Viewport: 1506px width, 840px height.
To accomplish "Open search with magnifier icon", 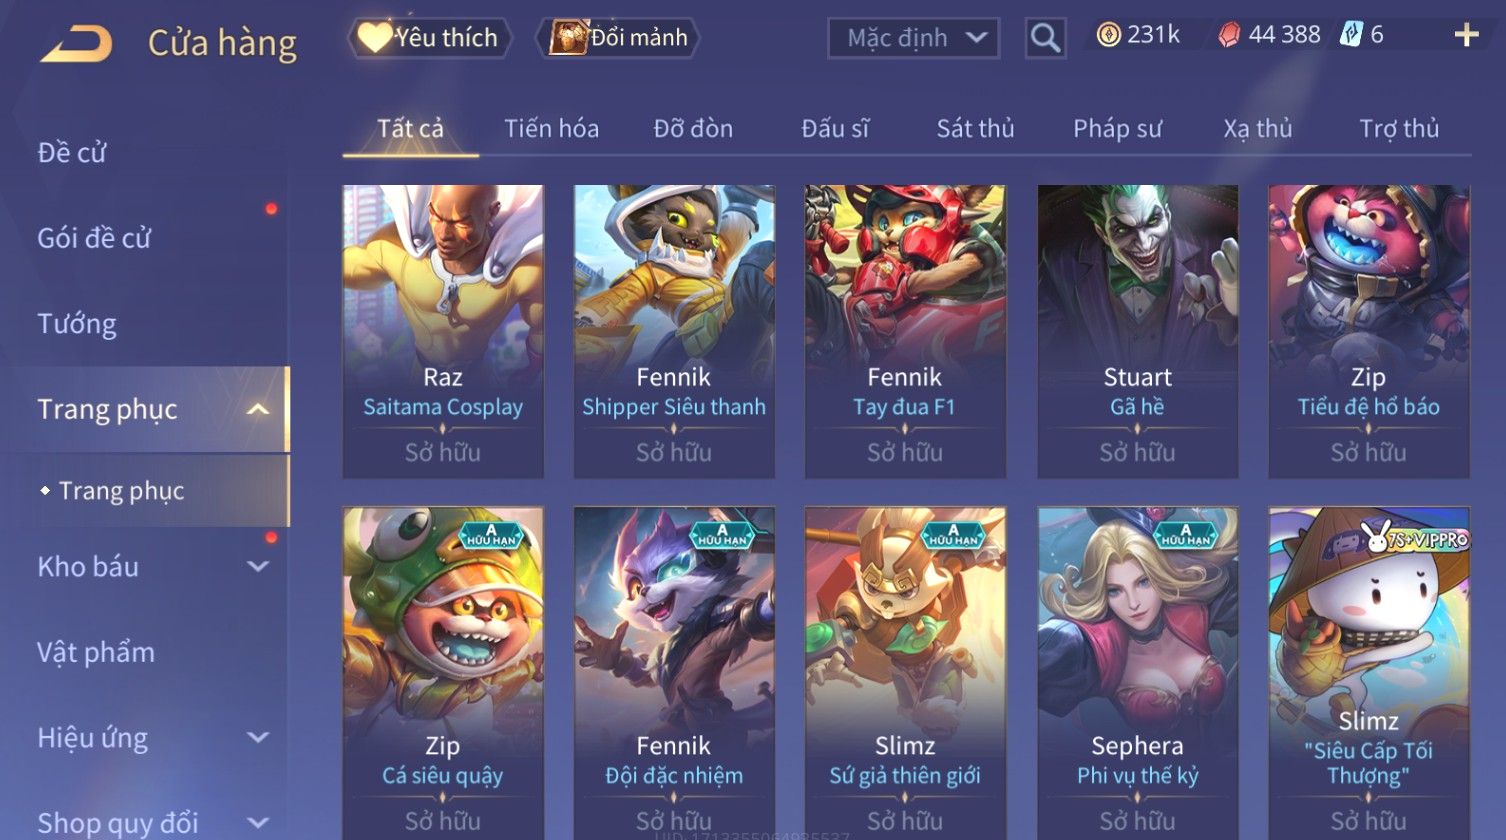I will tap(1045, 38).
